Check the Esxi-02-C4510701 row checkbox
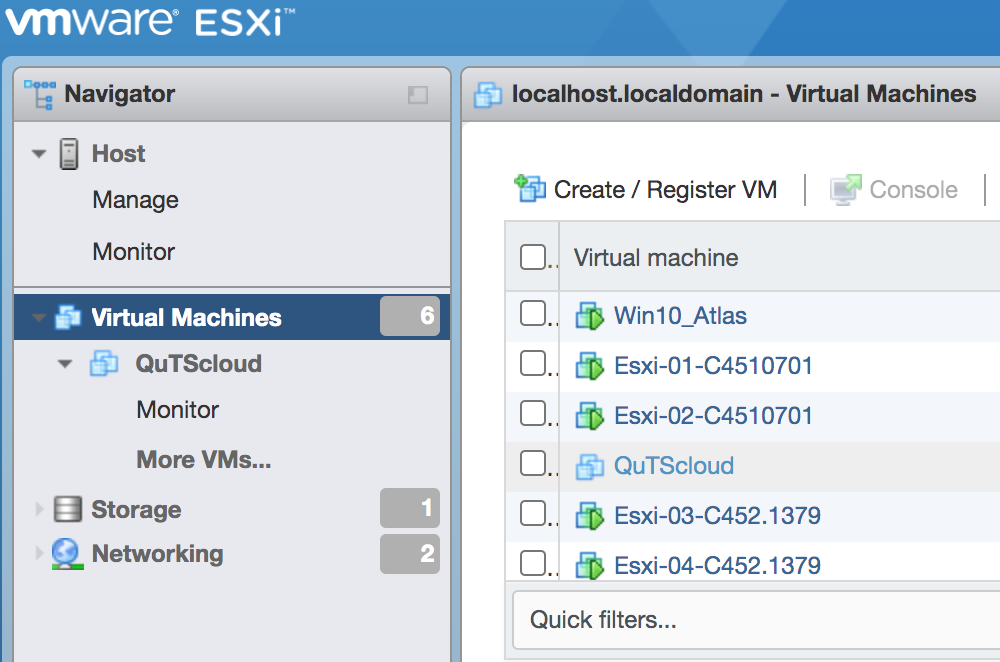Viewport: 1000px width, 662px height. point(533,413)
